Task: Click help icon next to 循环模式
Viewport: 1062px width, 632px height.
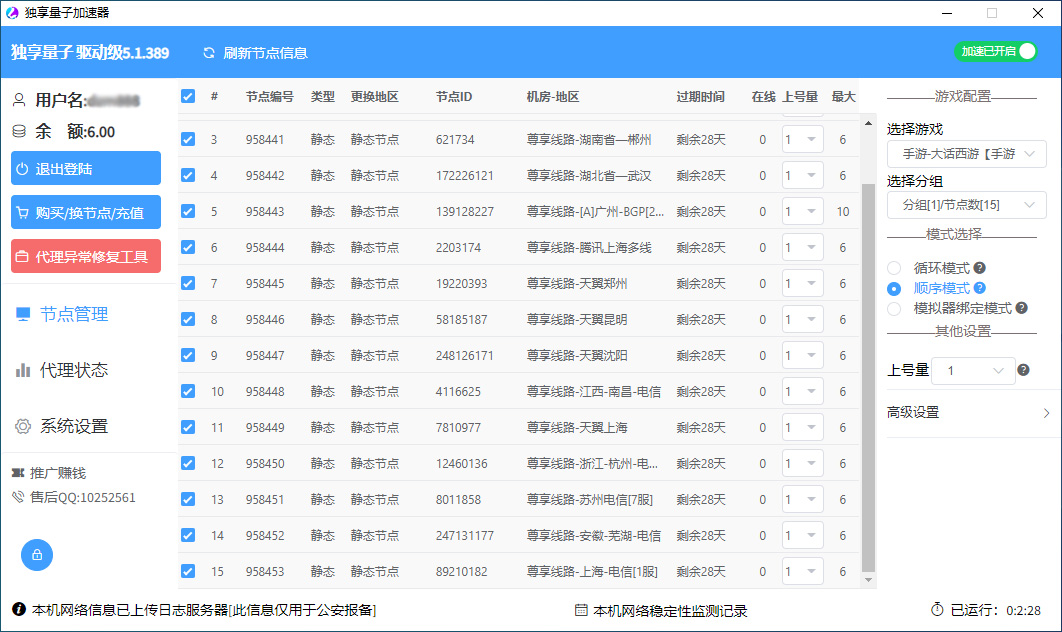Action: [x=979, y=268]
